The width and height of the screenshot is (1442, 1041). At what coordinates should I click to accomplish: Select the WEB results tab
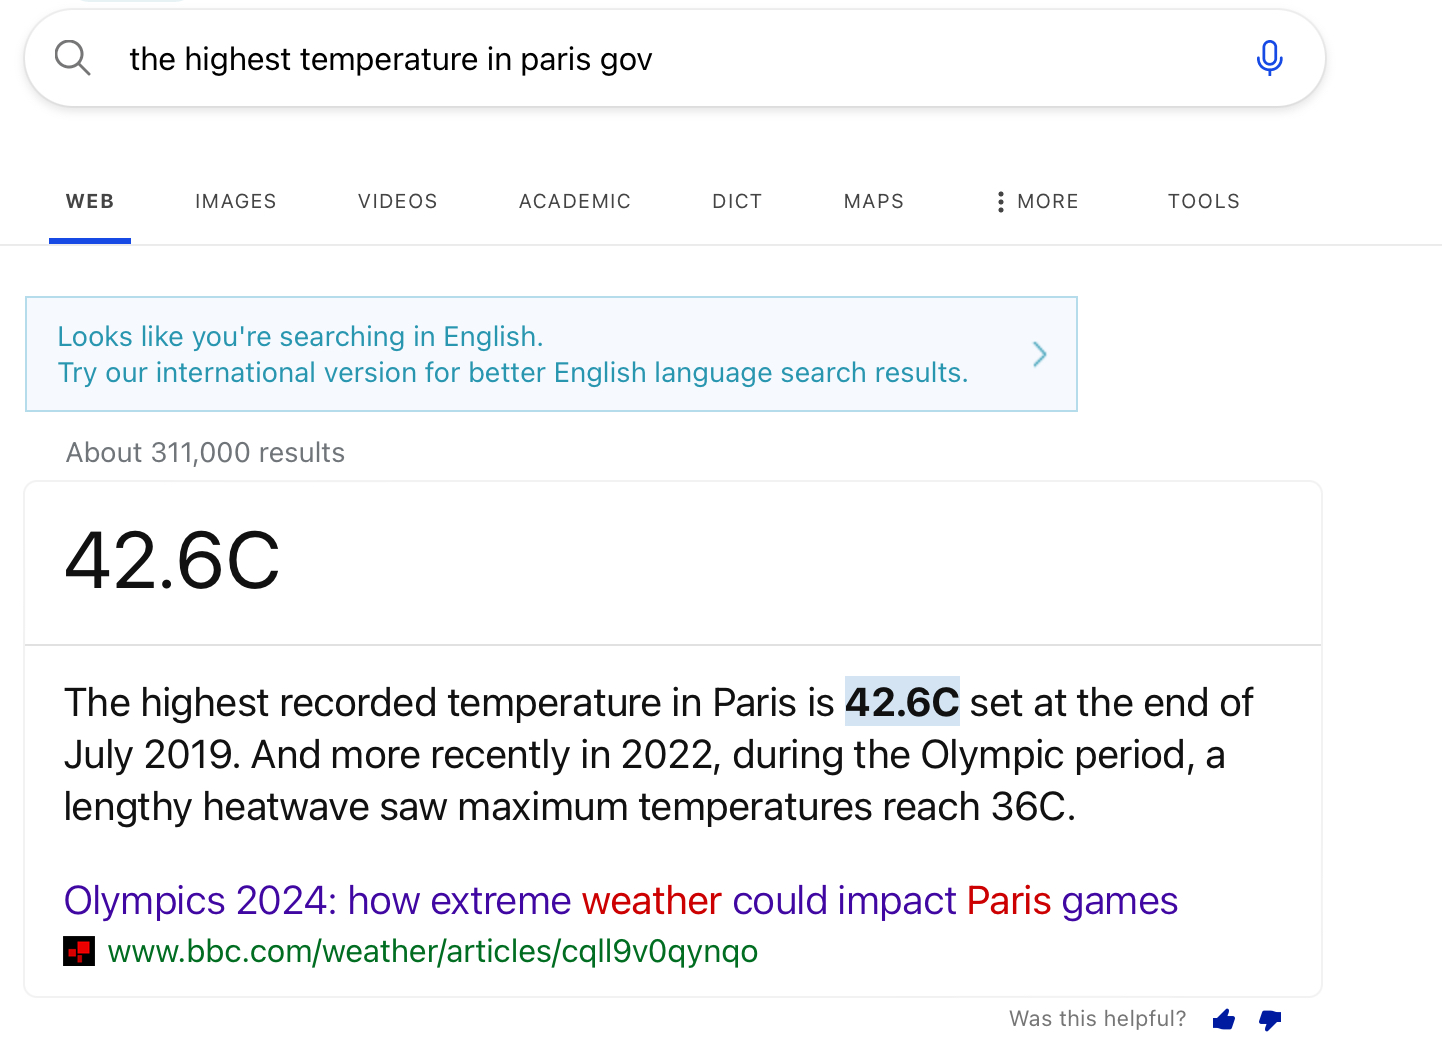(90, 202)
